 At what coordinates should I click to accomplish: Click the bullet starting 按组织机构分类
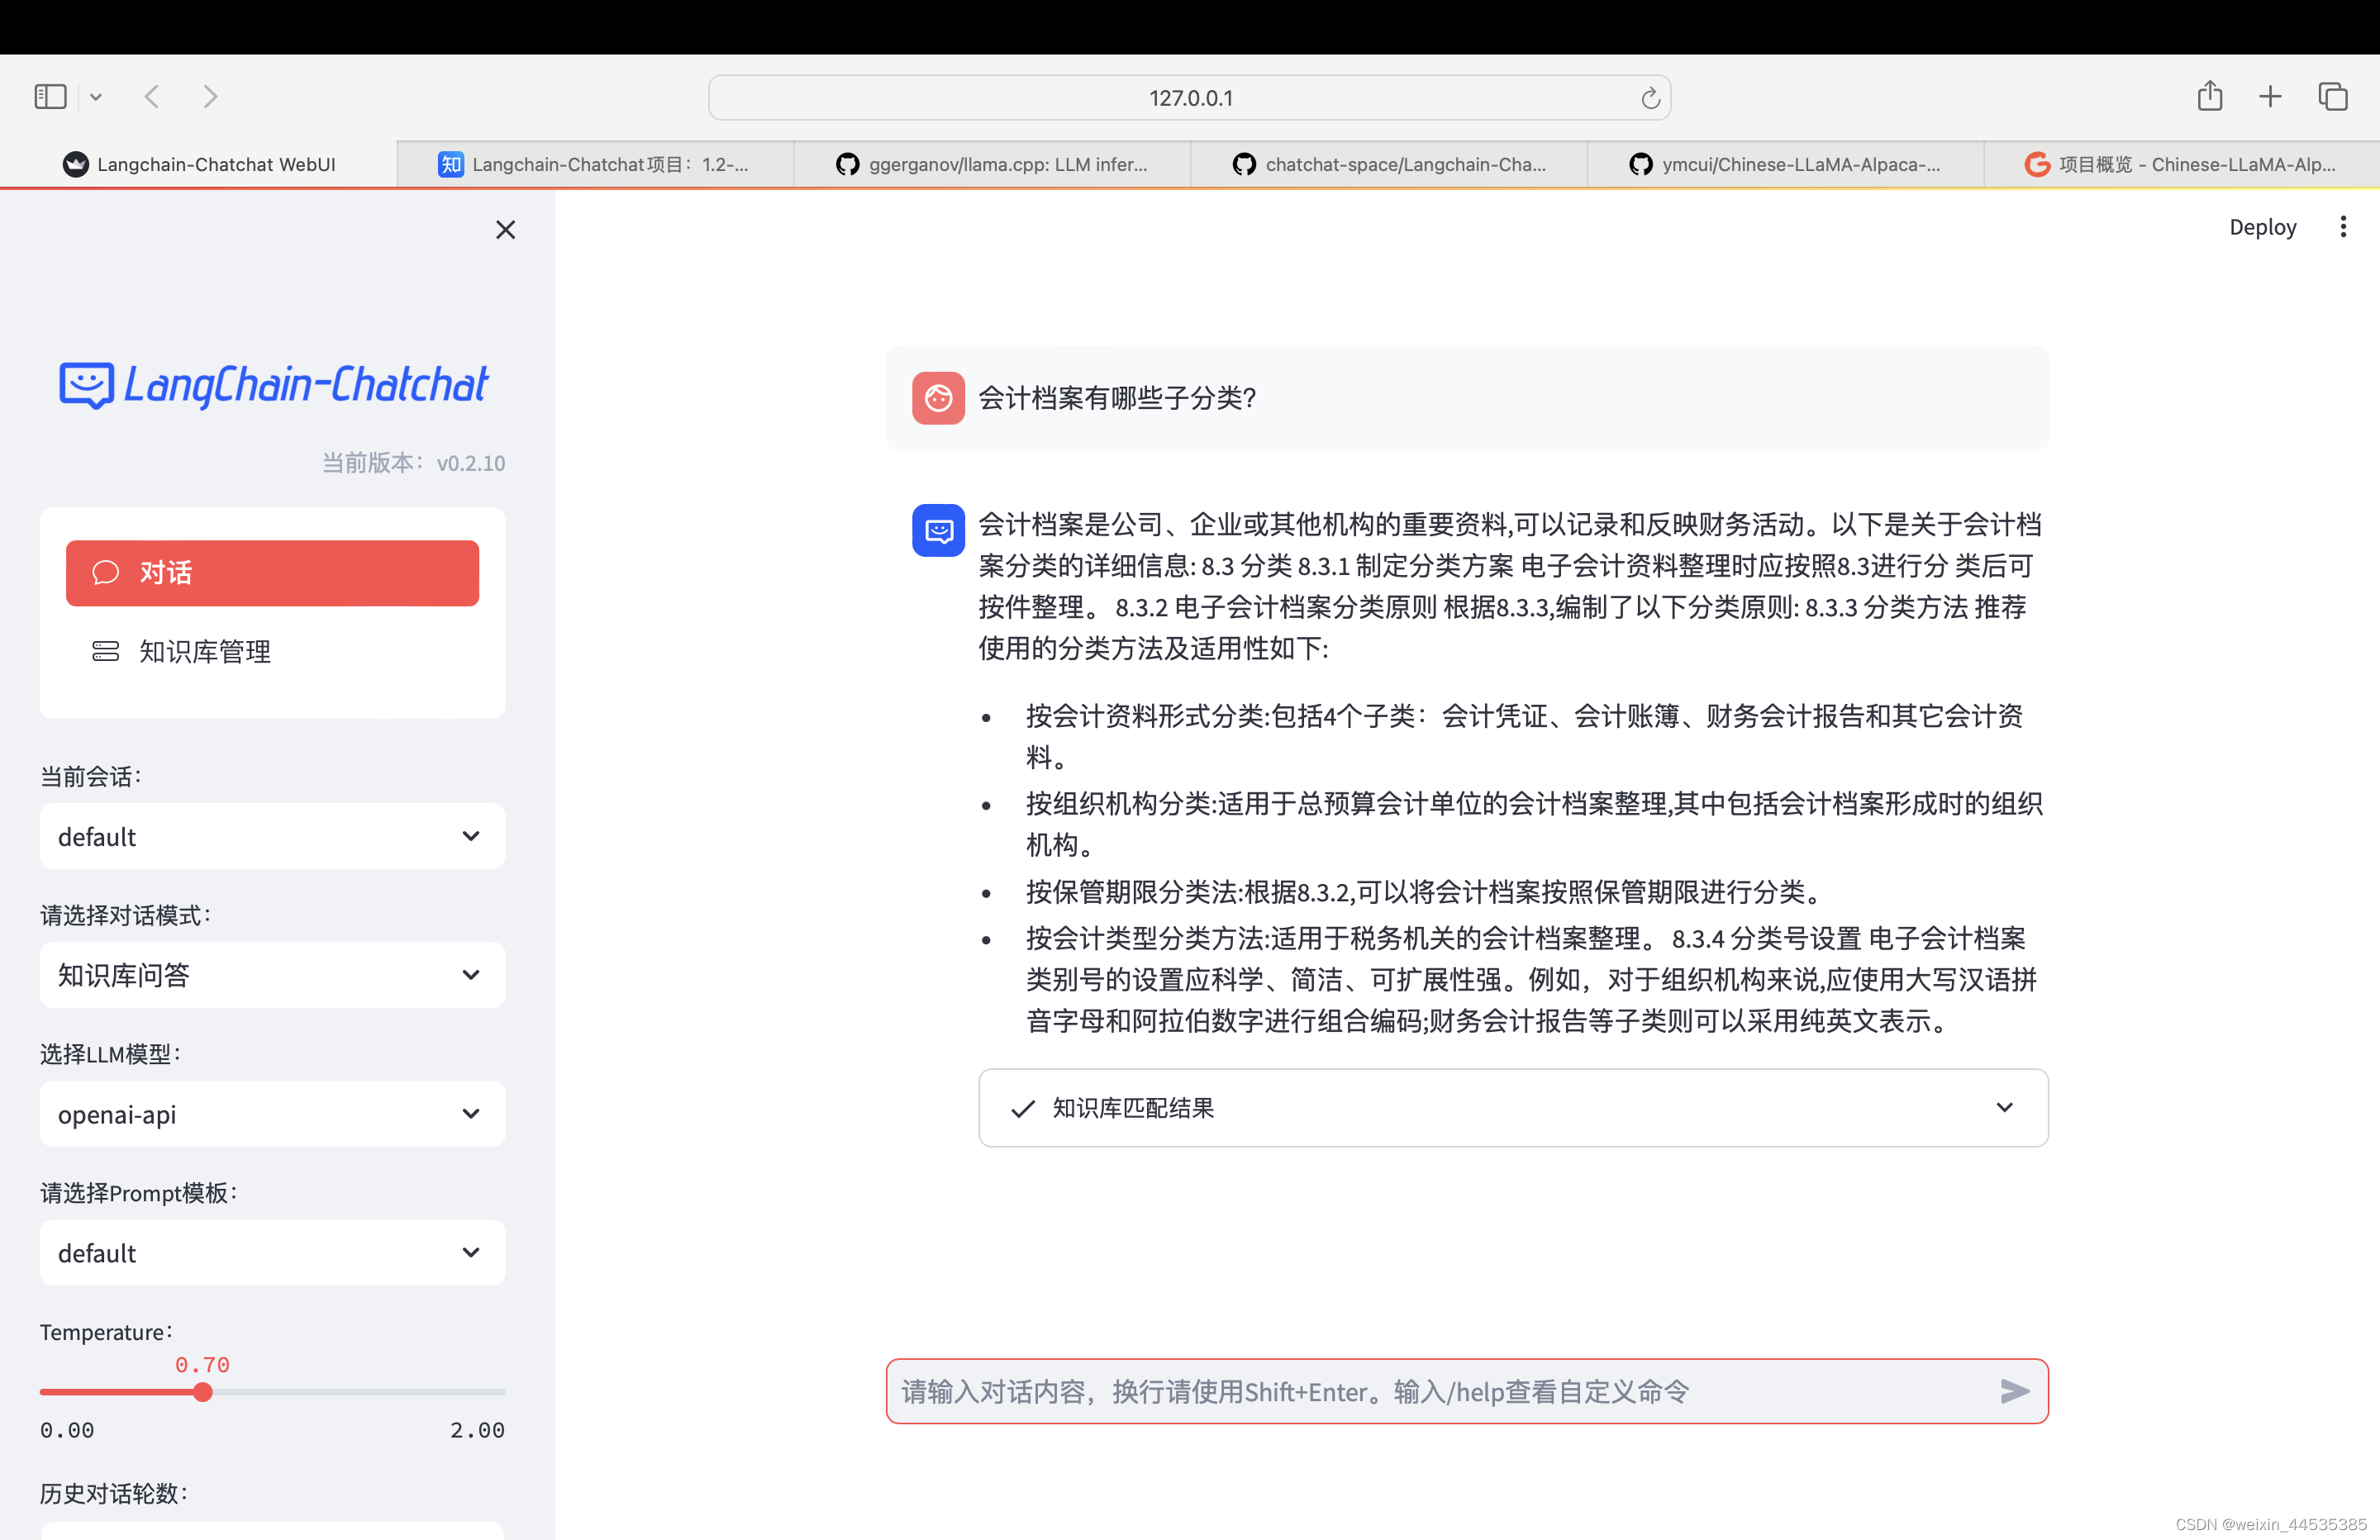(1534, 824)
